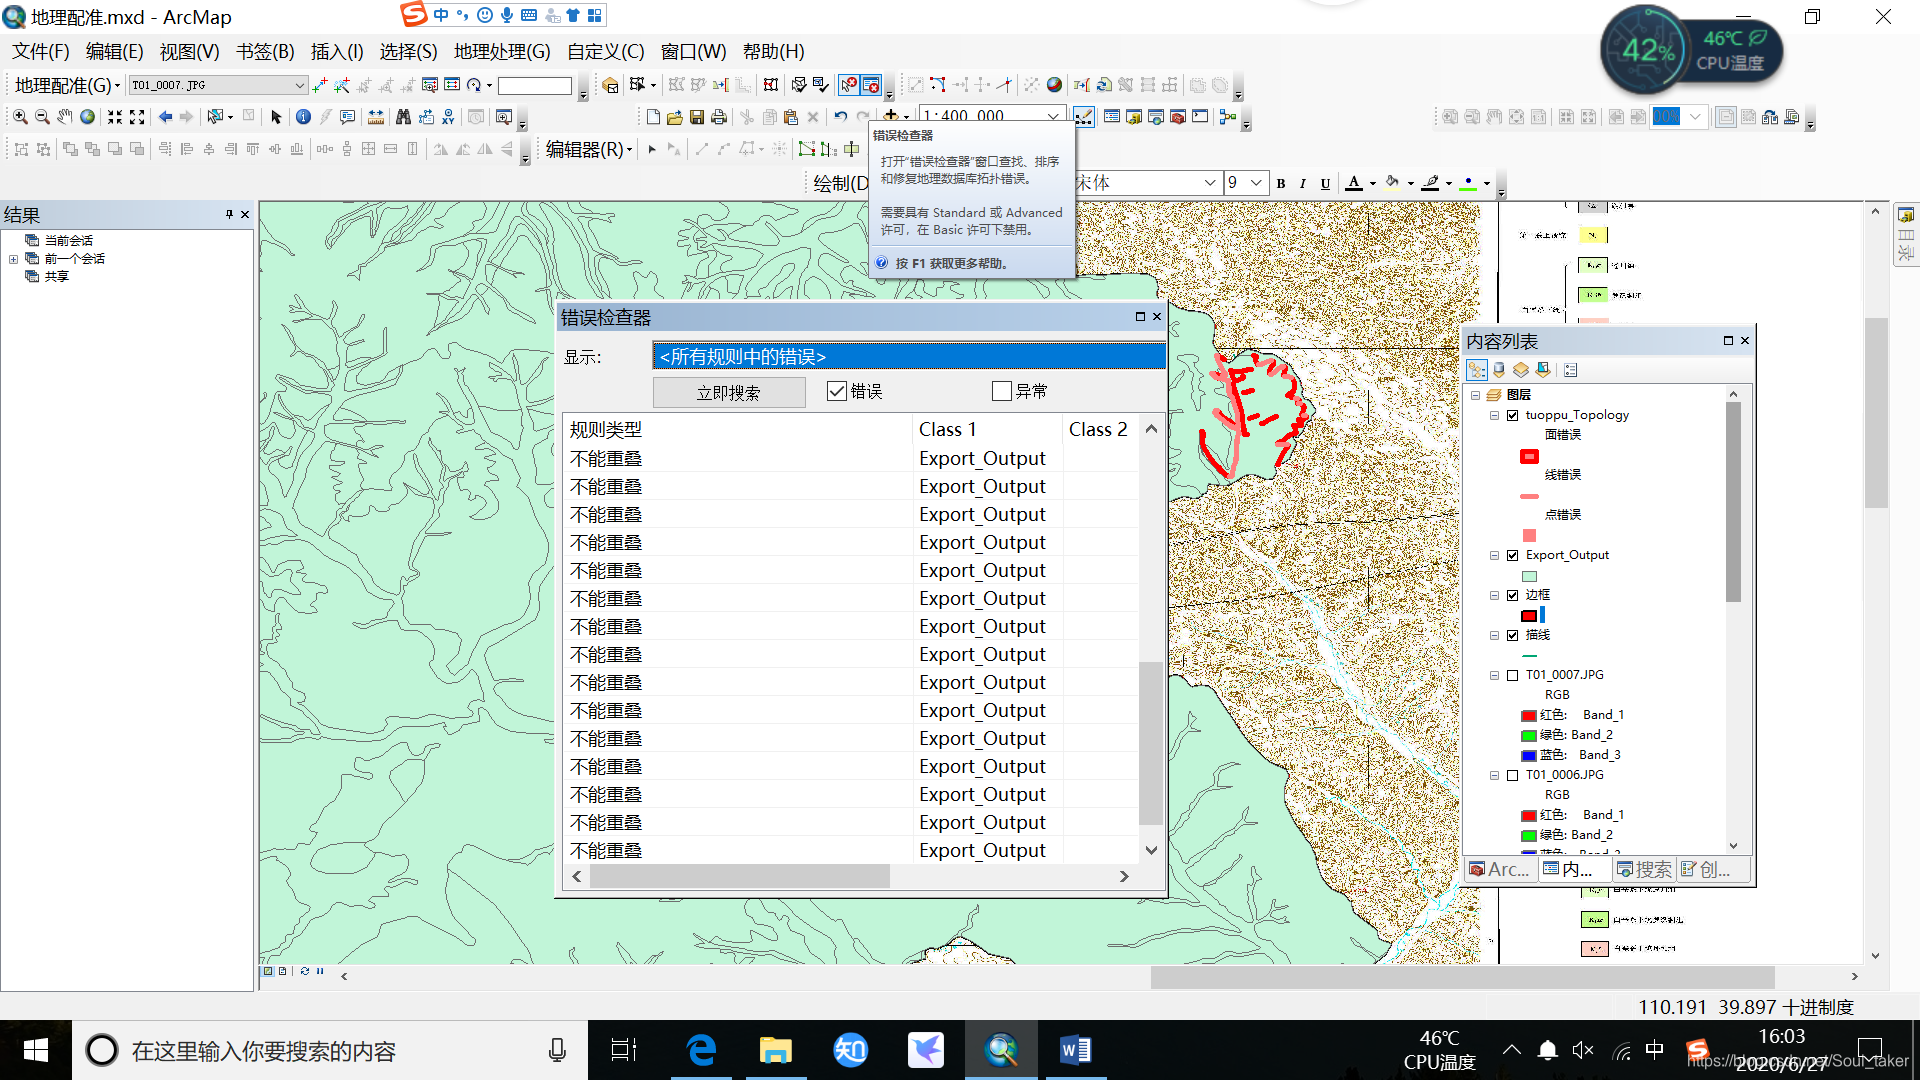1920x1080 pixels.
Task: Select the Zoom In tool
Action: (20, 117)
